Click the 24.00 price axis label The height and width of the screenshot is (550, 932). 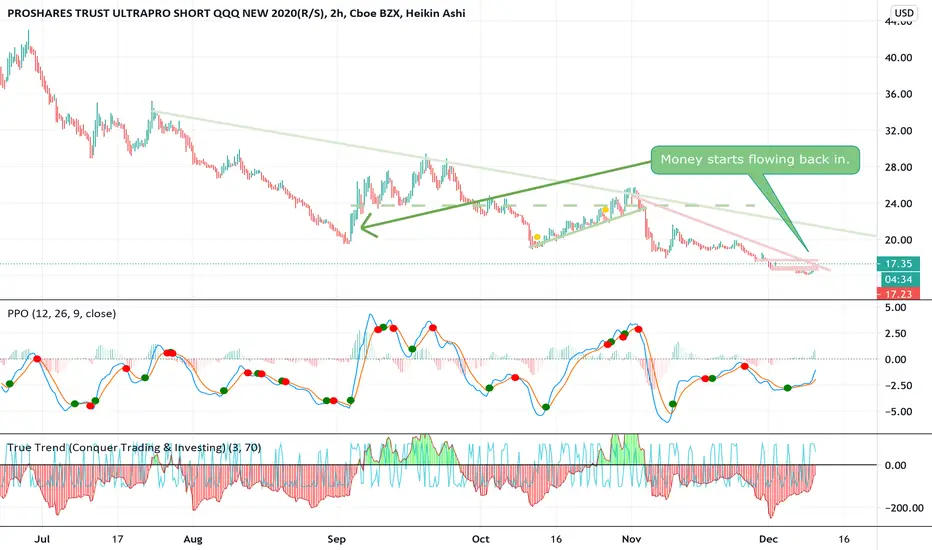898,203
